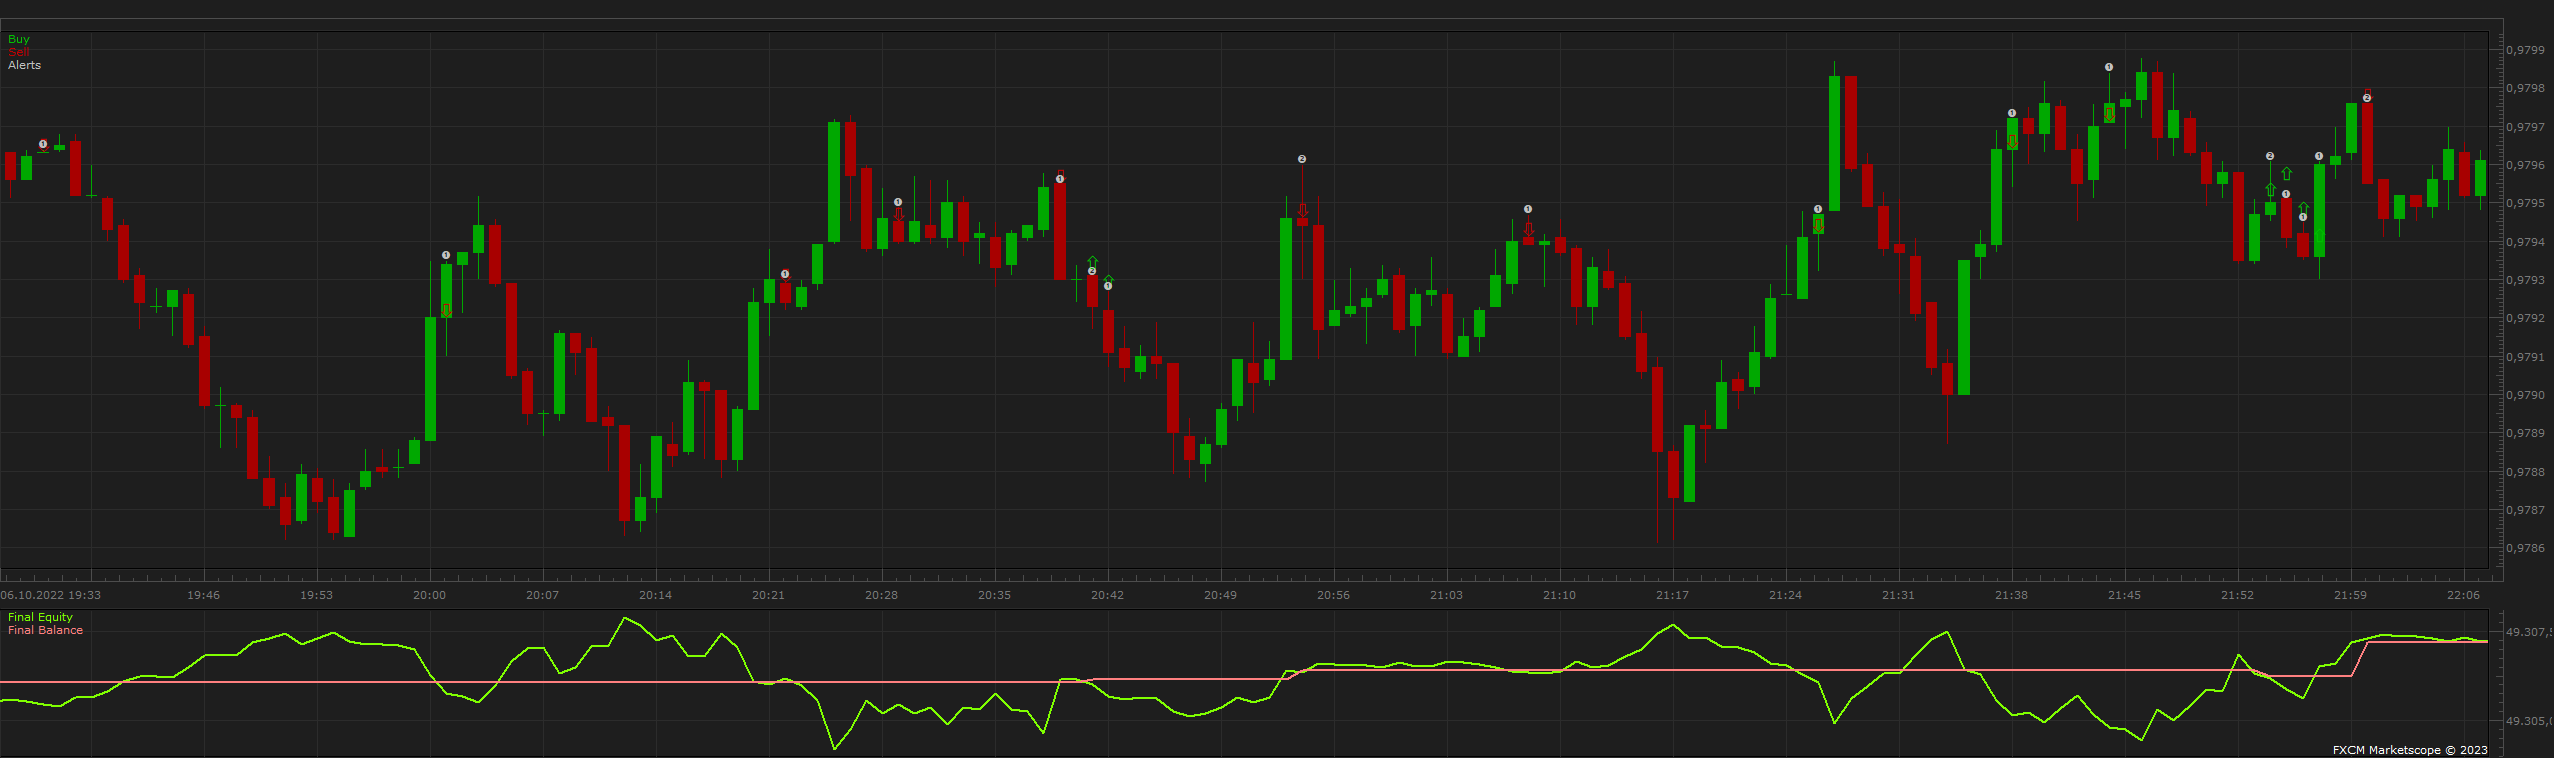Click the 21:03 time axis label
This screenshot has height=758, width=2554.
pyautogui.click(x=1447, y=595)
